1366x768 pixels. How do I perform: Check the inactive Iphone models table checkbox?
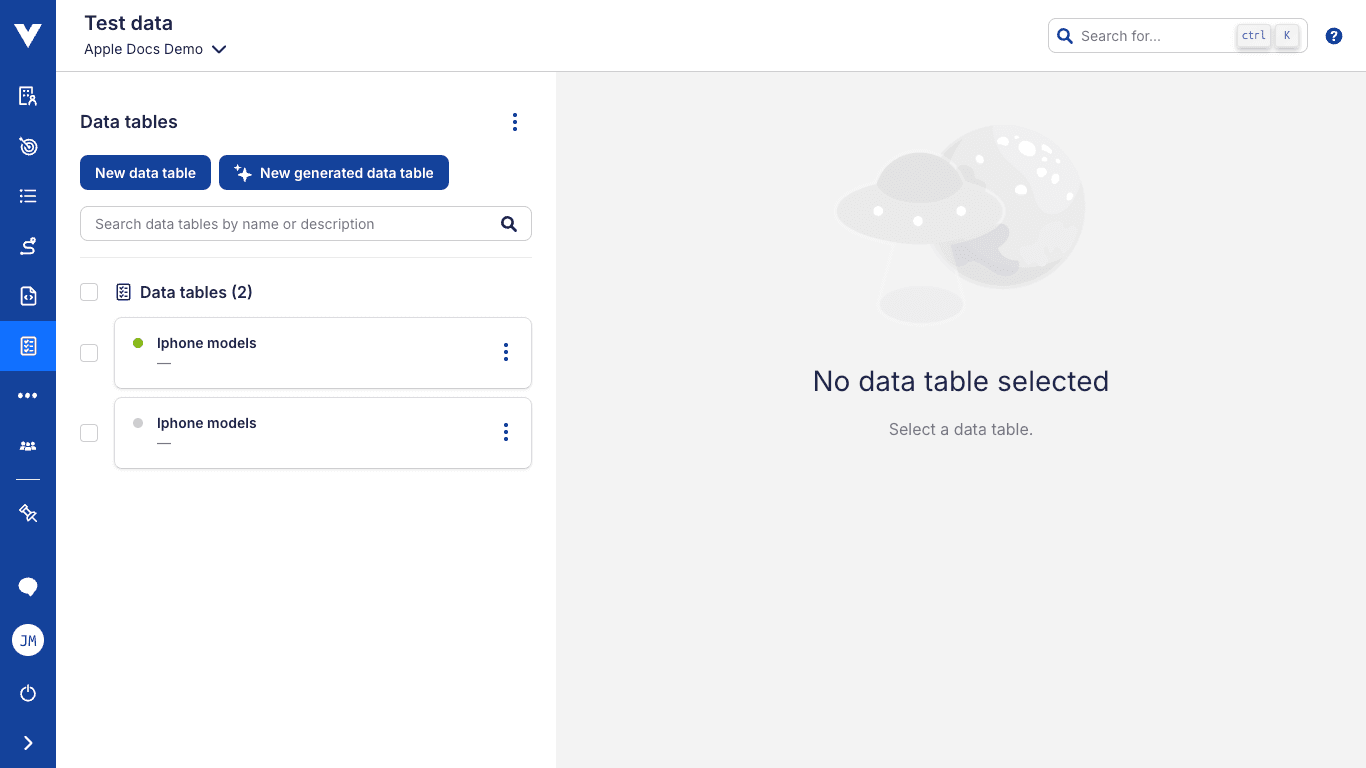[89, 433]
